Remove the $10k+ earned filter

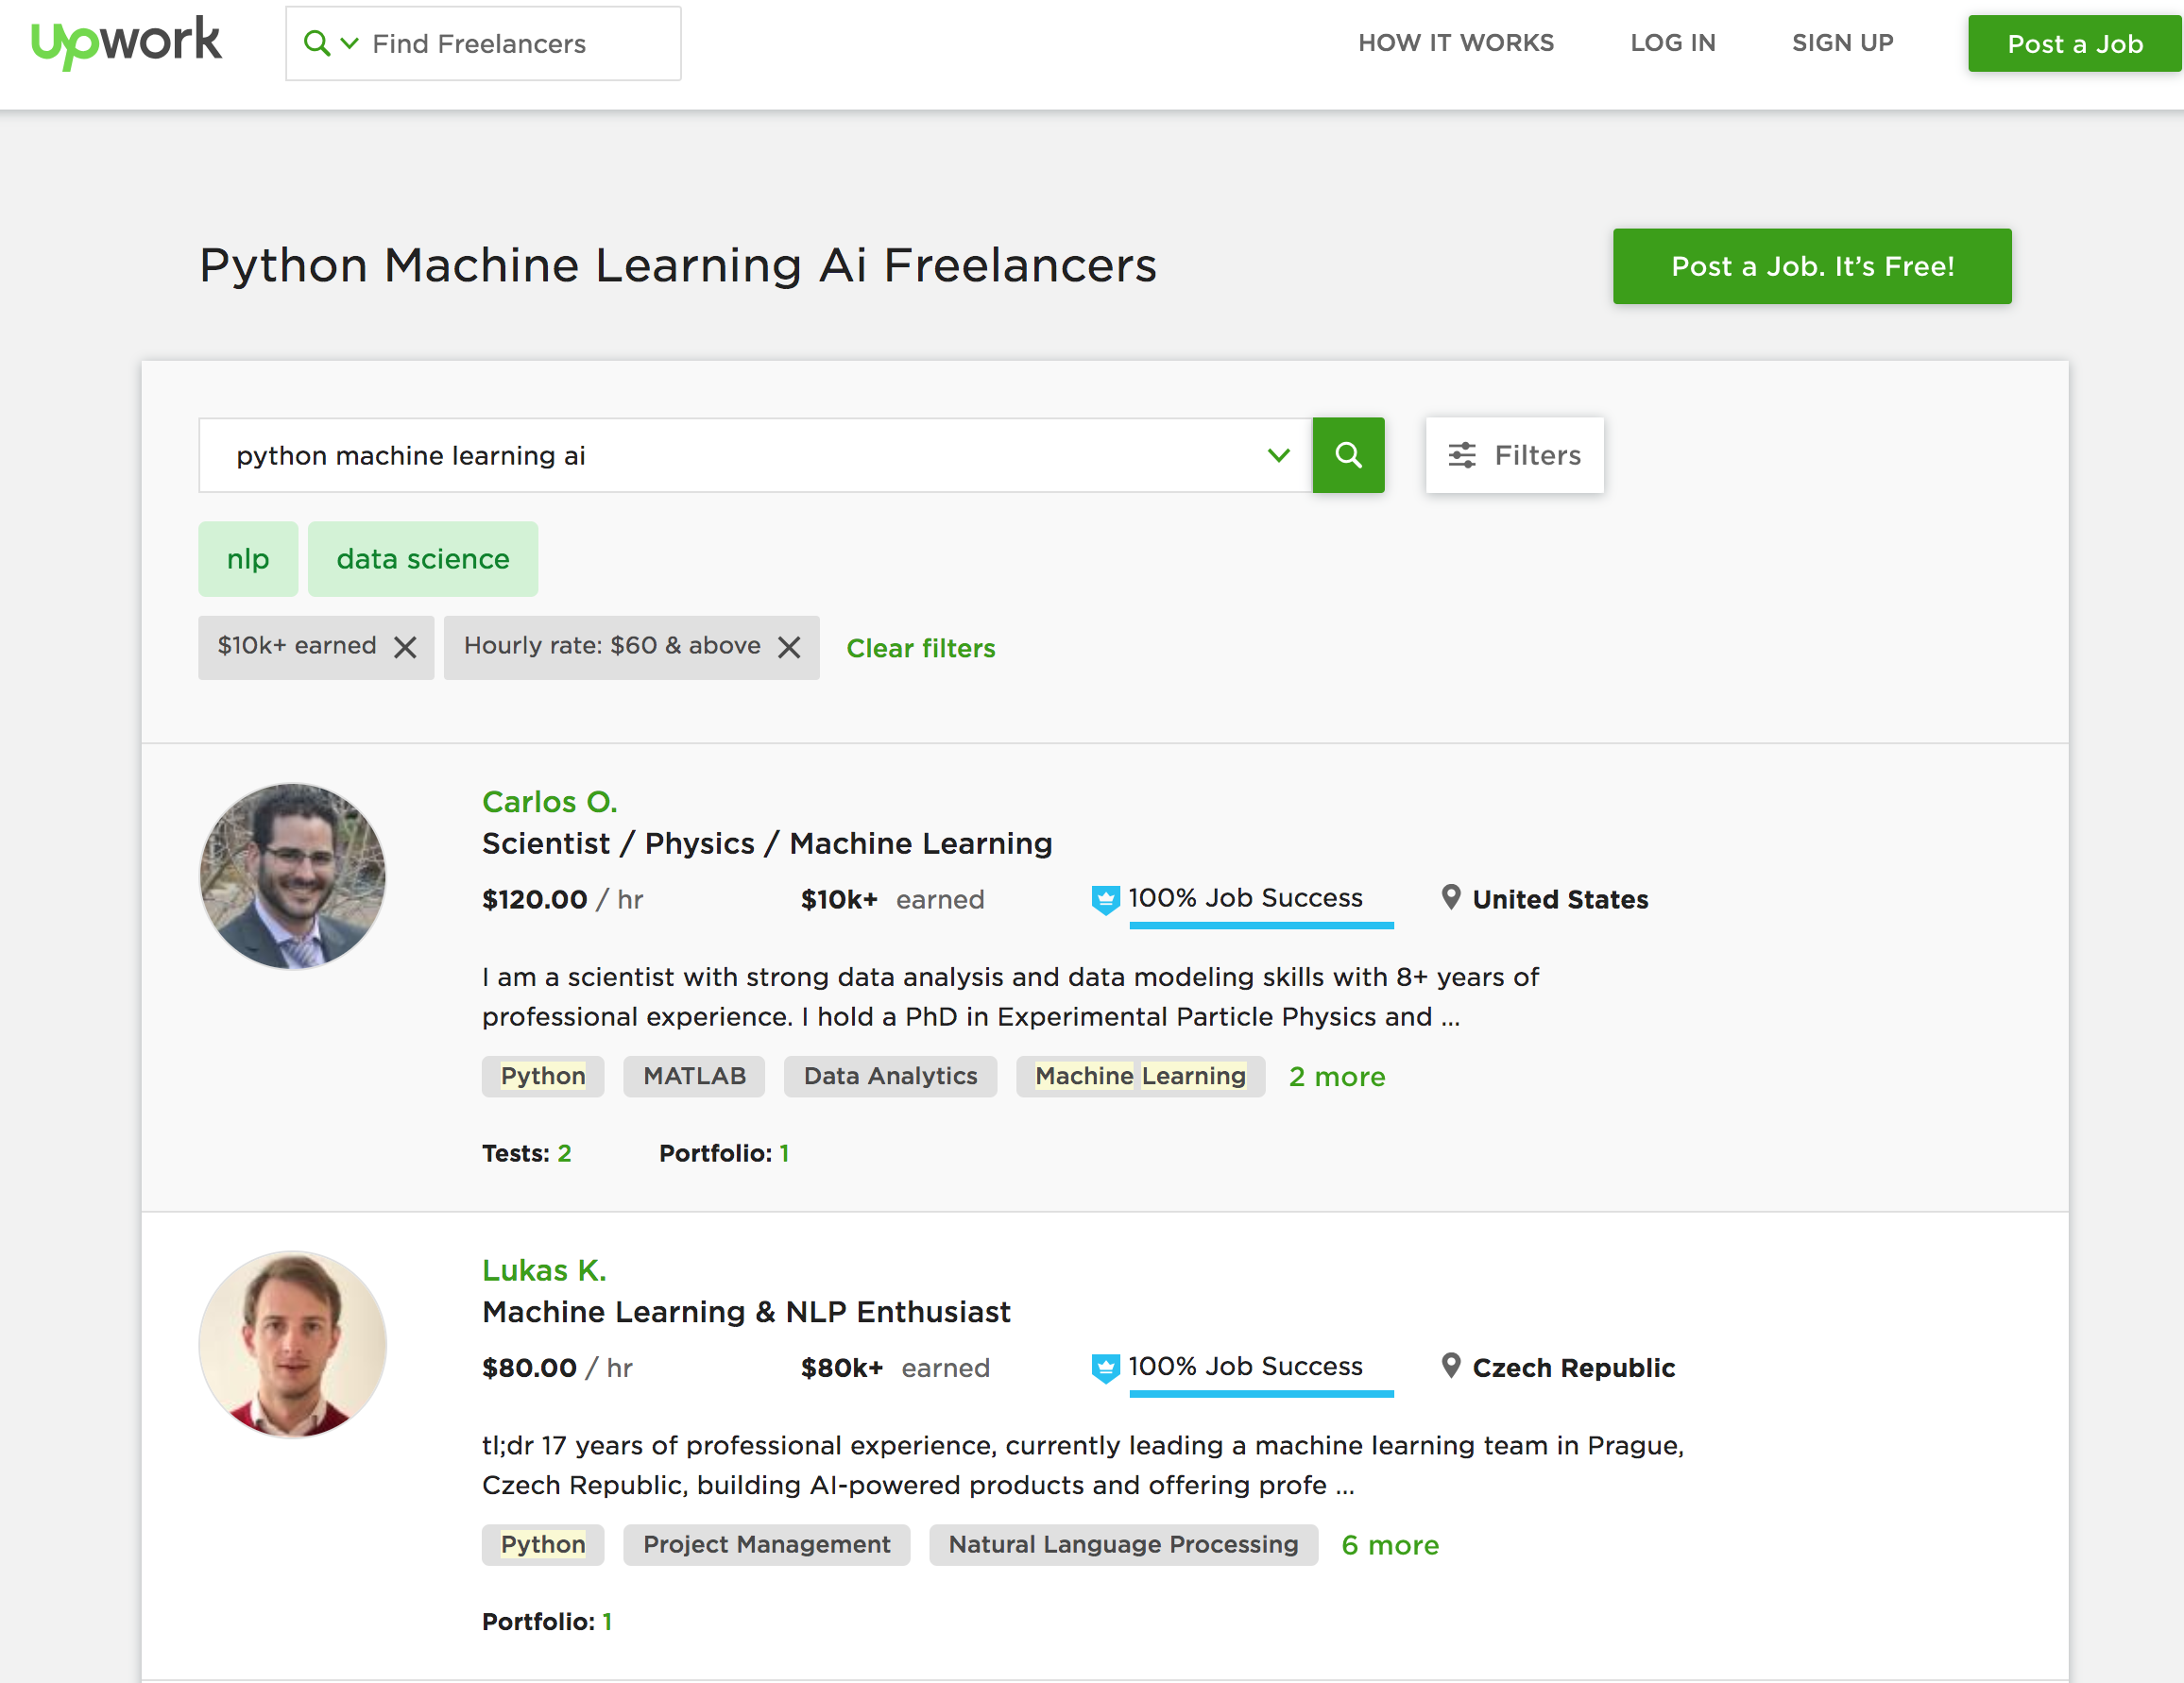(x=405, y=647)
